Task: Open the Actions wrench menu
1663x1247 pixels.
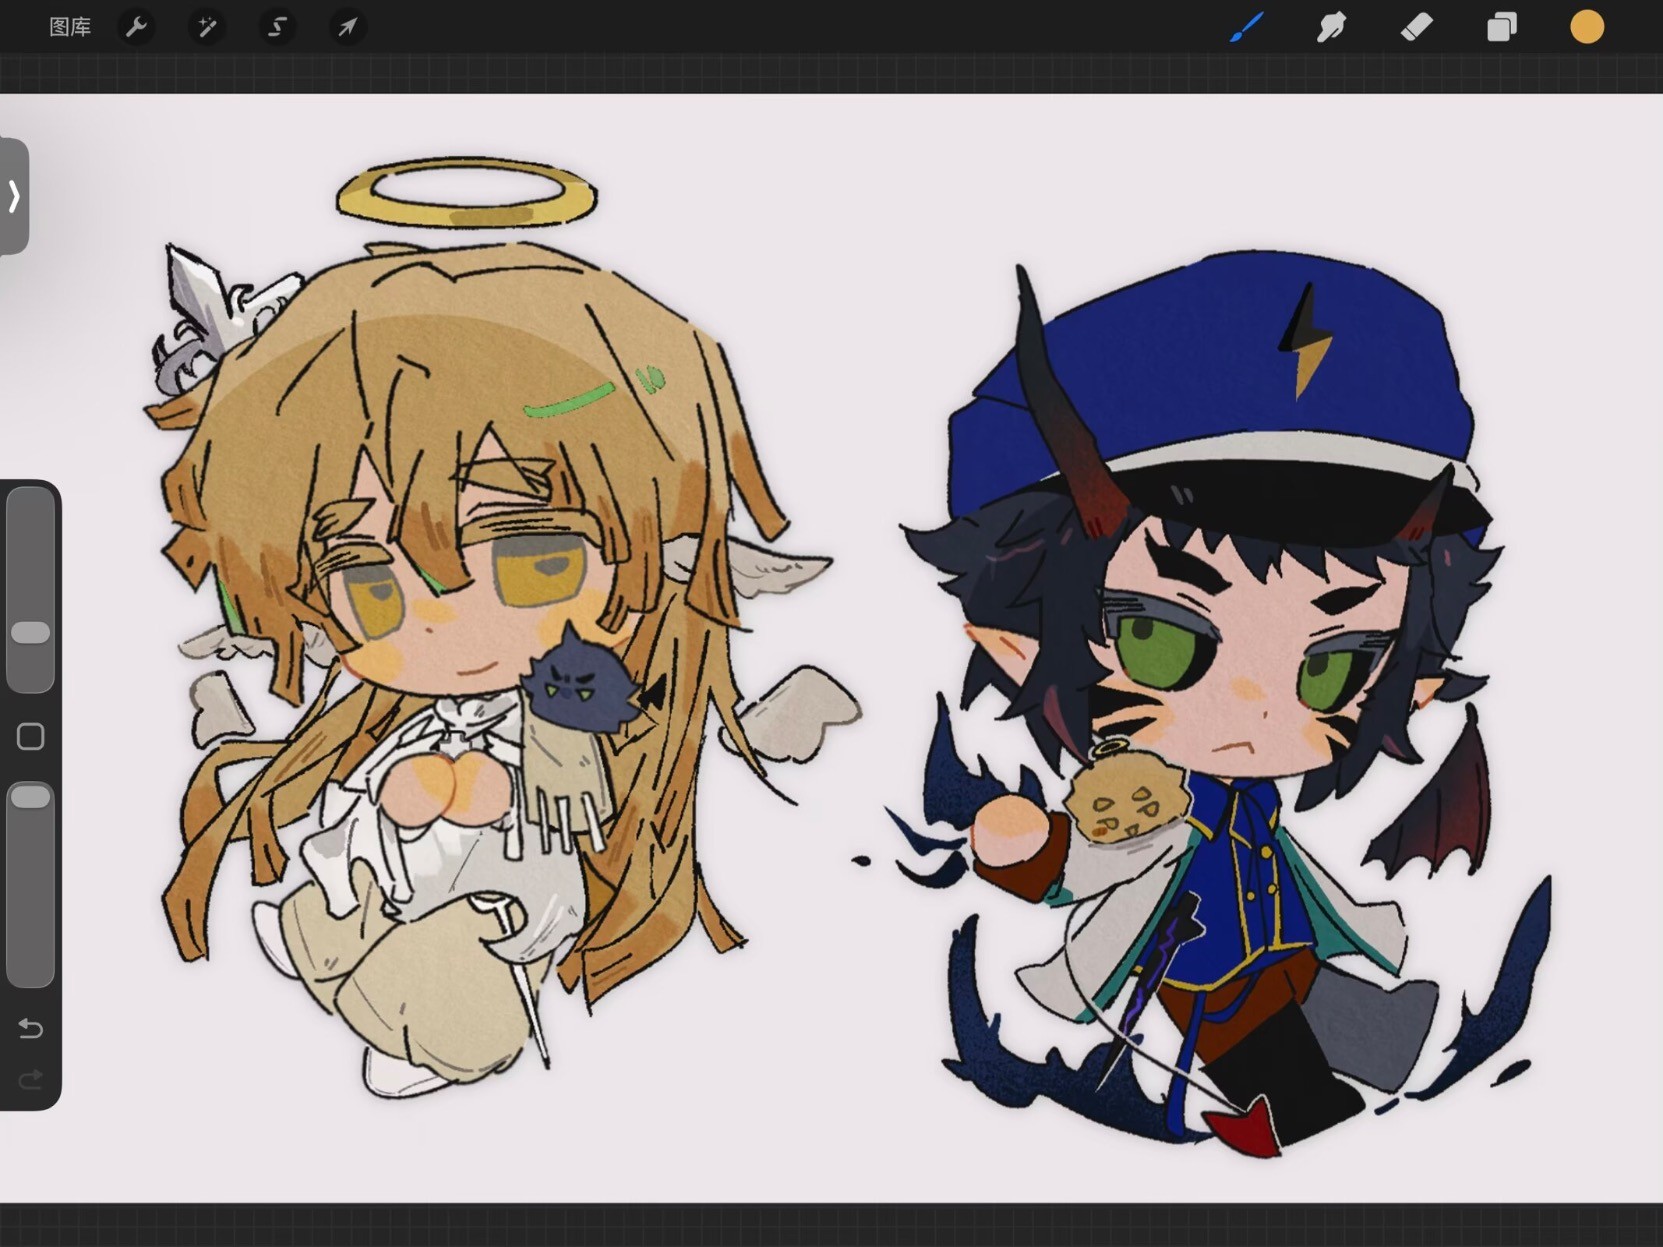Action: [137, 27]
